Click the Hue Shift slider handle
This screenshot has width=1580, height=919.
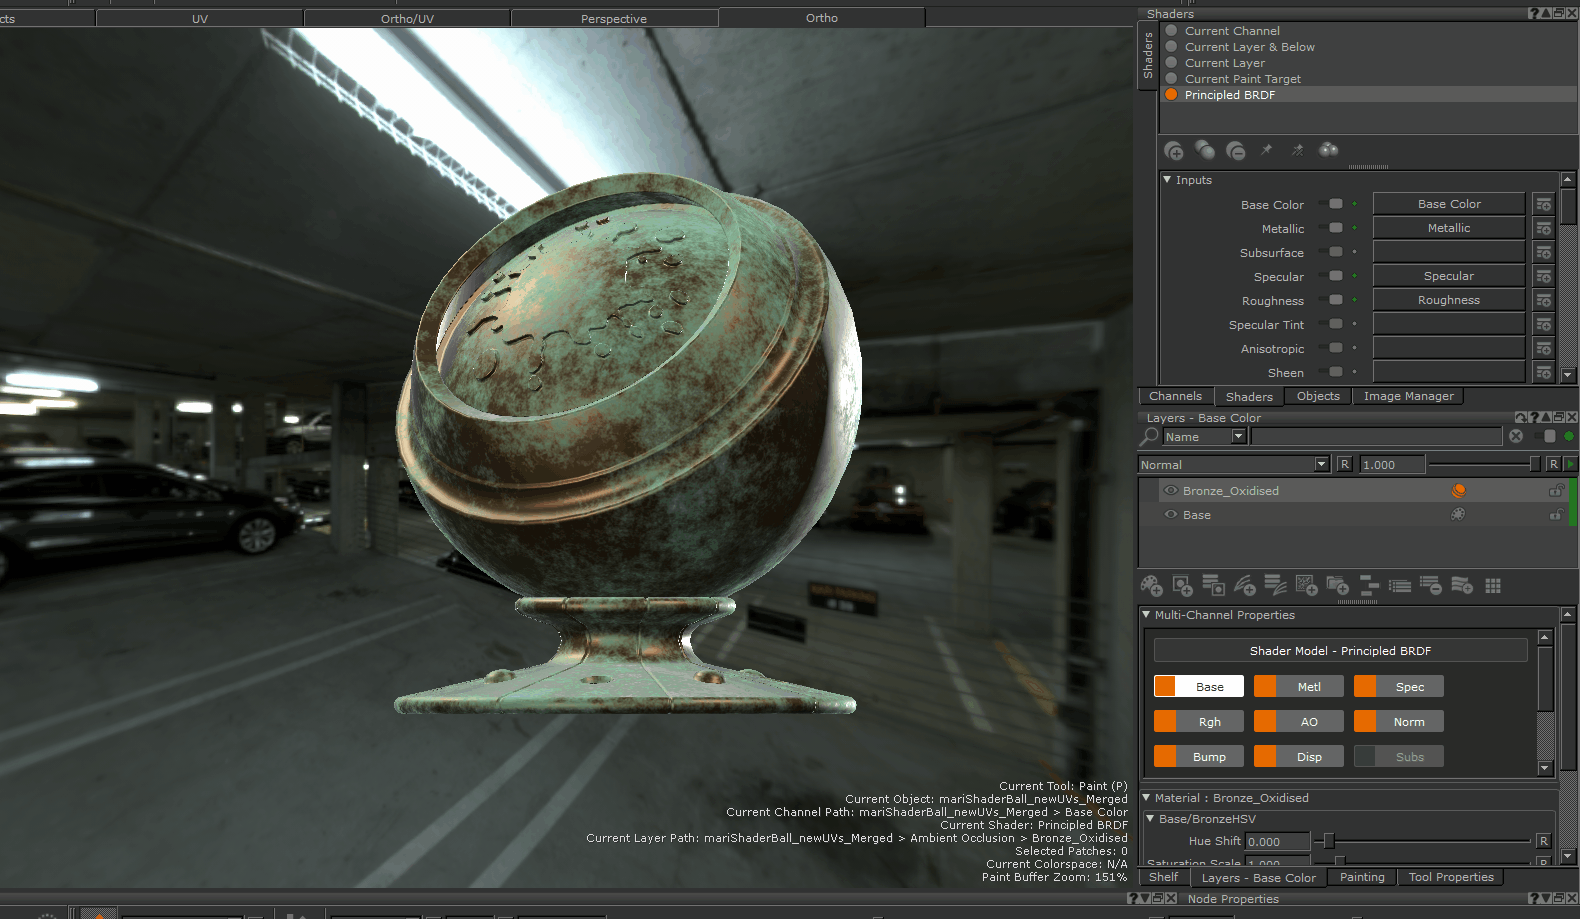(x=1328, y=841)
